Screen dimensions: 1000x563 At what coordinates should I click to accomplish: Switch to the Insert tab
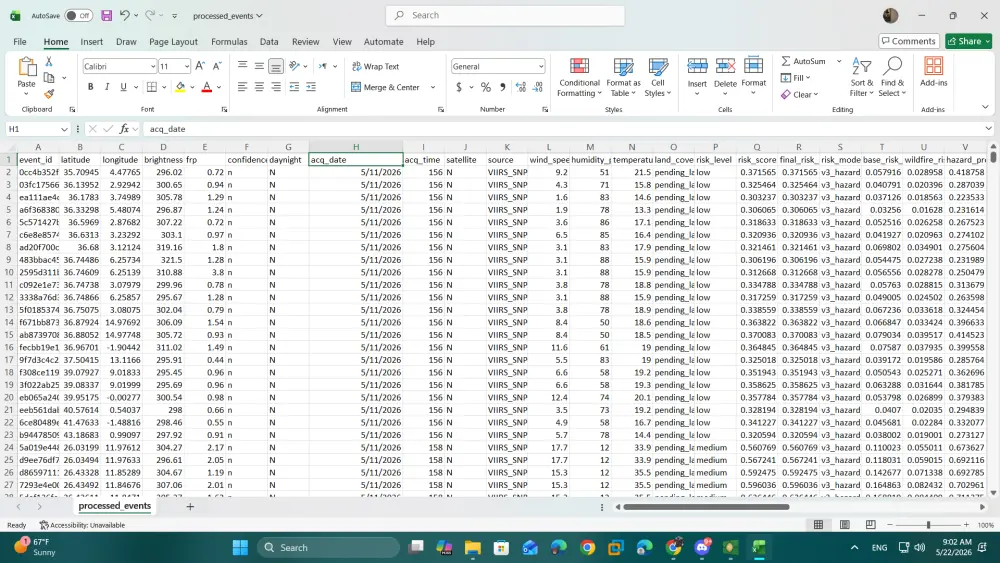pyautogui.click(x=91, y=41)
